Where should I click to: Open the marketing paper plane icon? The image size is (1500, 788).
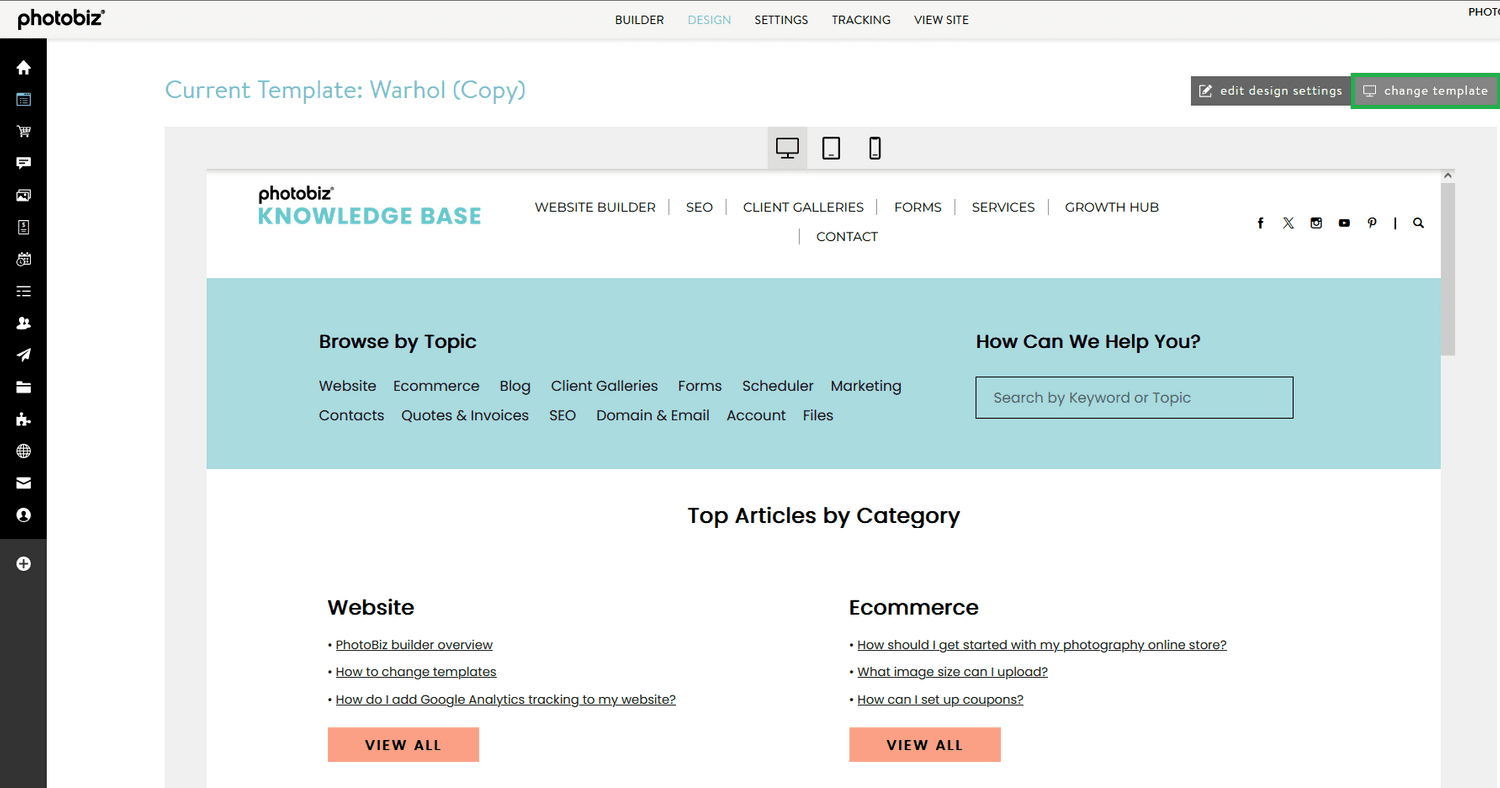(23, 355)
